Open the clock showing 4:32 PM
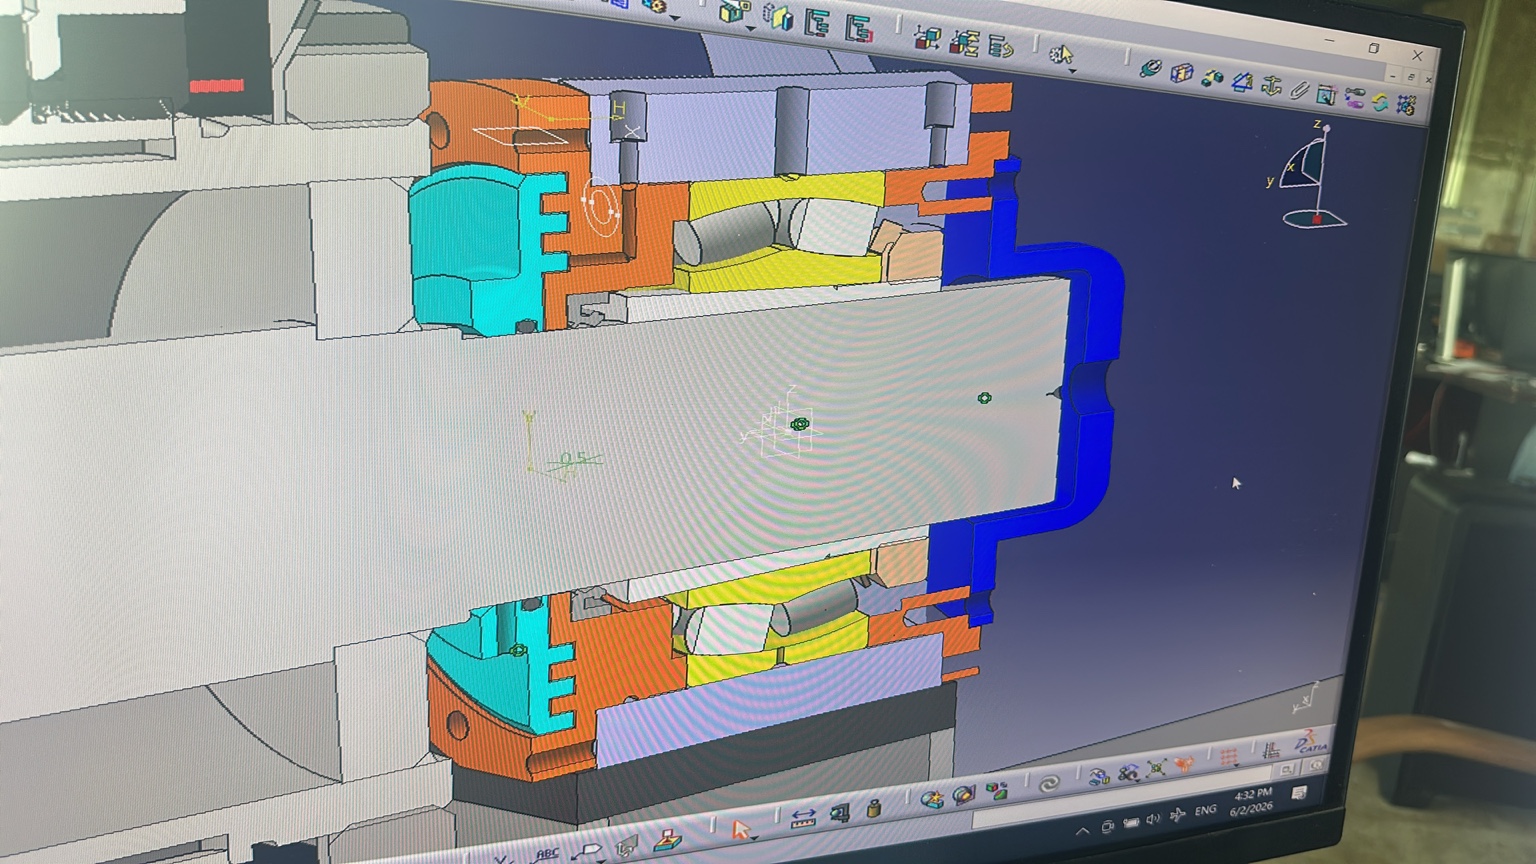Screen dimensions: 1536x864 [1252, 802]
